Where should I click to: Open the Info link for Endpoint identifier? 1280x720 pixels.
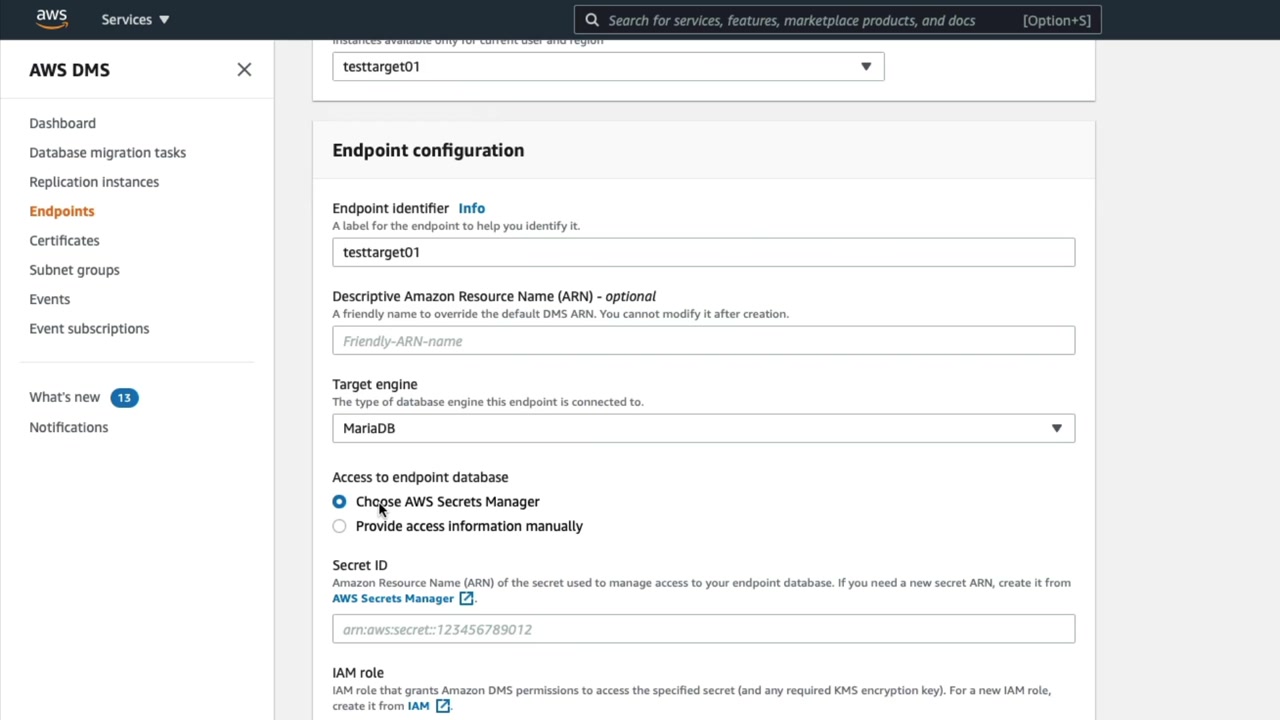tap(471, 208)
